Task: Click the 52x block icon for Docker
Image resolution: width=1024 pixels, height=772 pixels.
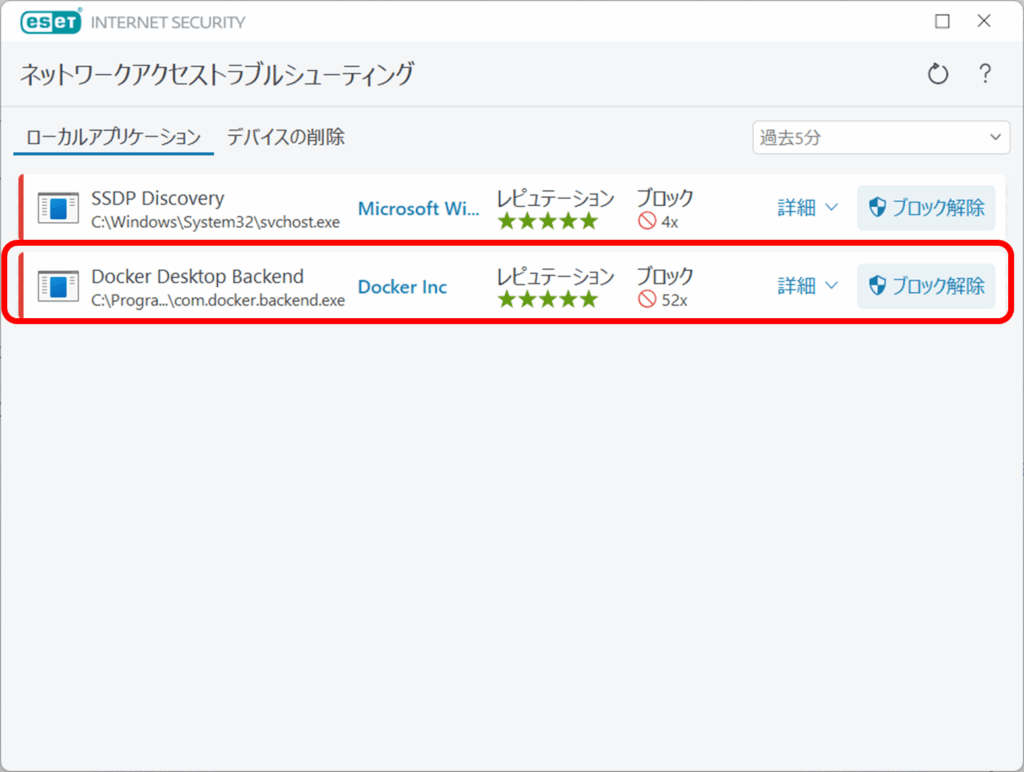Action: point(647,300)
